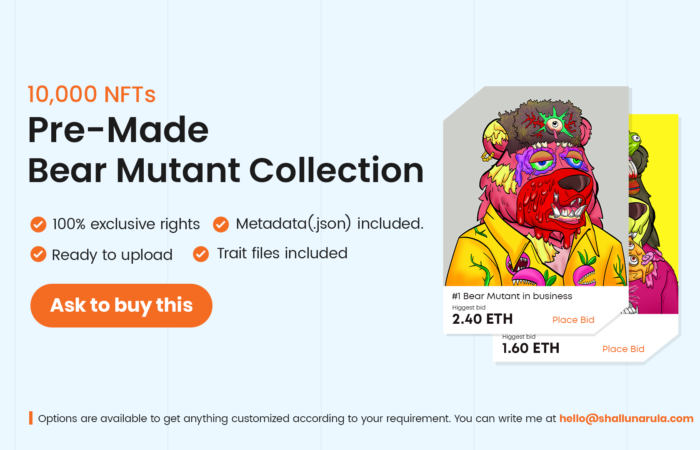Select the yellow-background NFT card behind
This screenshot has height=450, width=700.
click(x=654, y=214)
